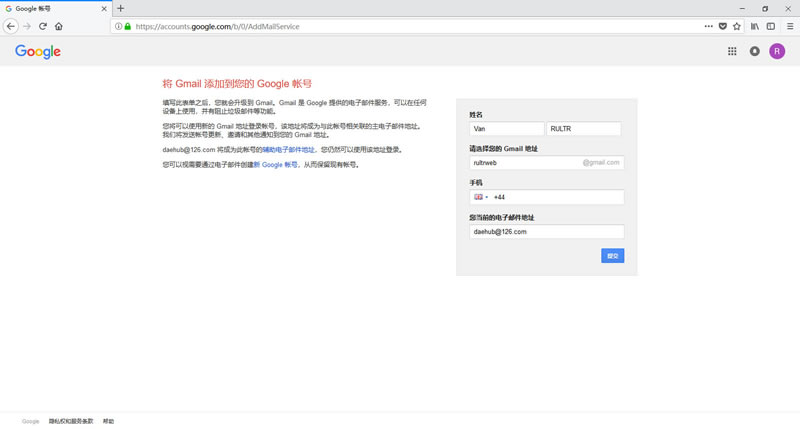Select the Google 帐号 browser tab

coord(56,9)
